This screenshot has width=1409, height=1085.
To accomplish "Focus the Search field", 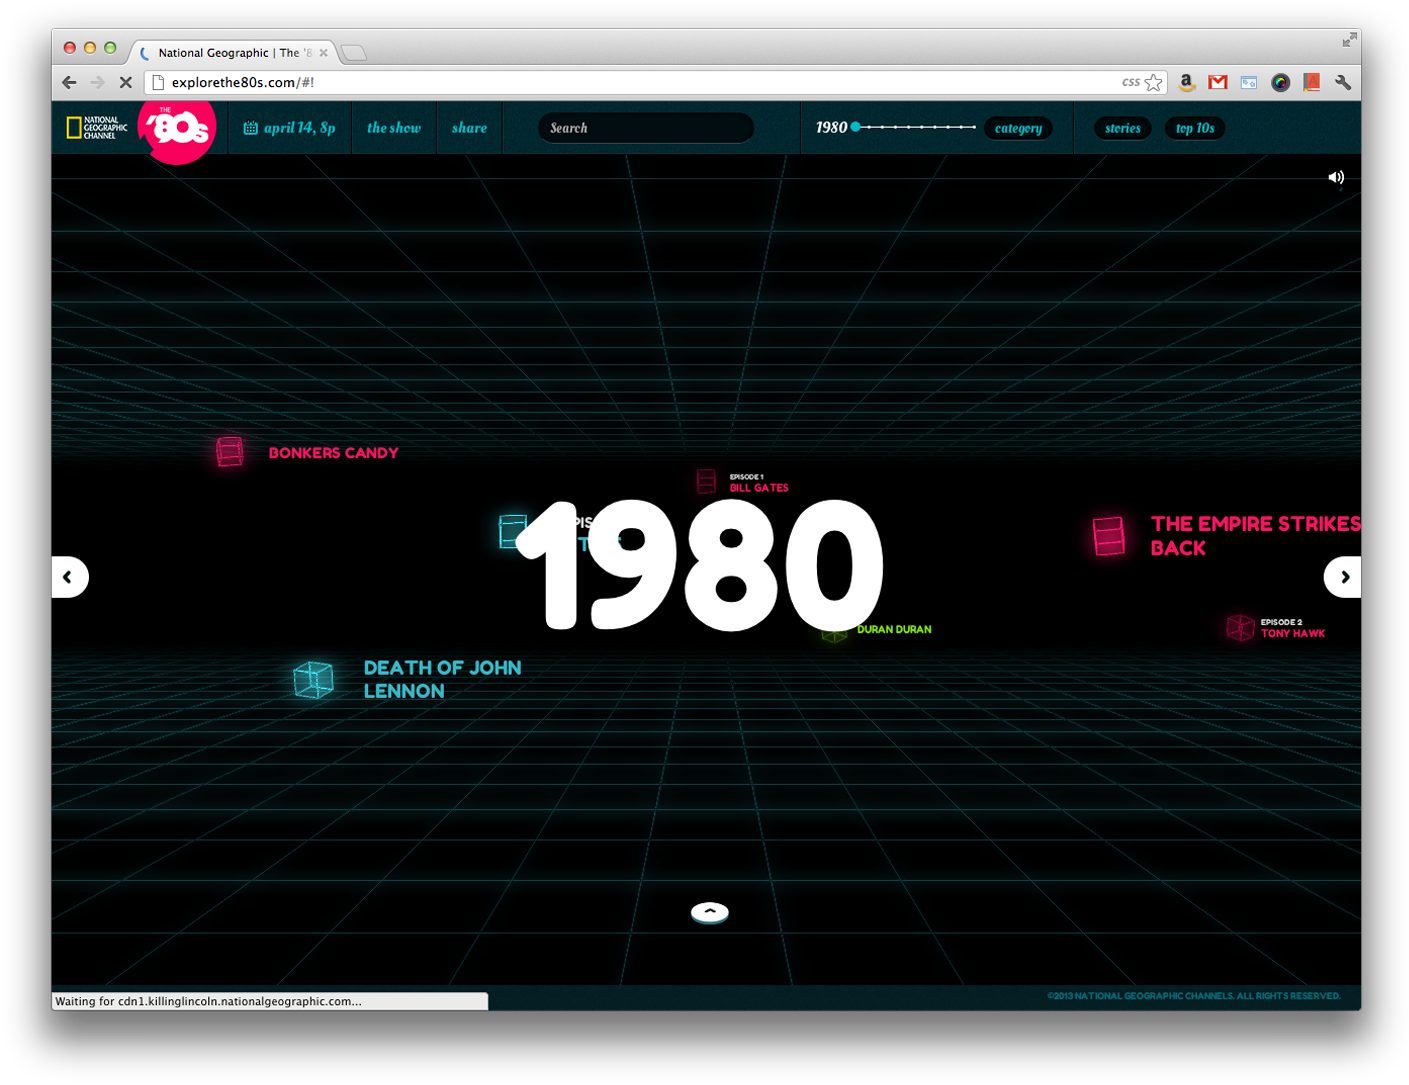I will (x=646, y=128).
